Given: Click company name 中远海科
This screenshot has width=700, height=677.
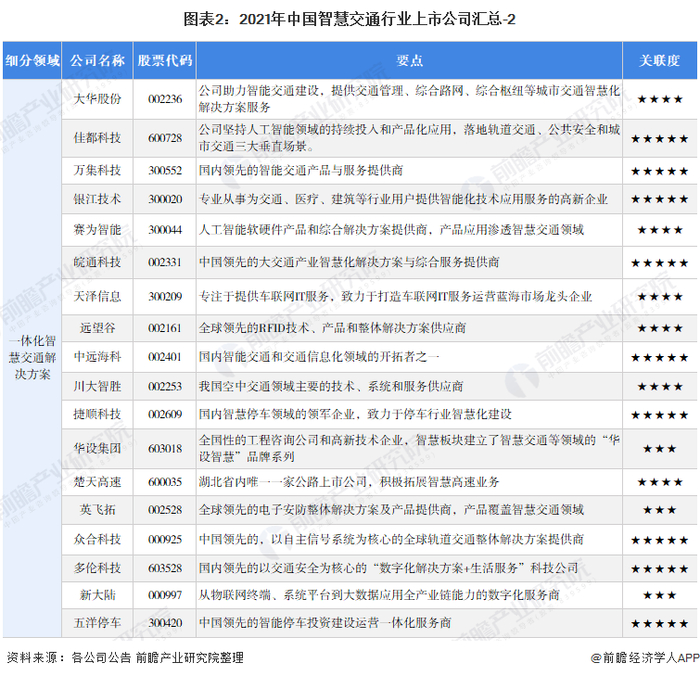Looking at the screenshot, I should (x=97, y=357).
